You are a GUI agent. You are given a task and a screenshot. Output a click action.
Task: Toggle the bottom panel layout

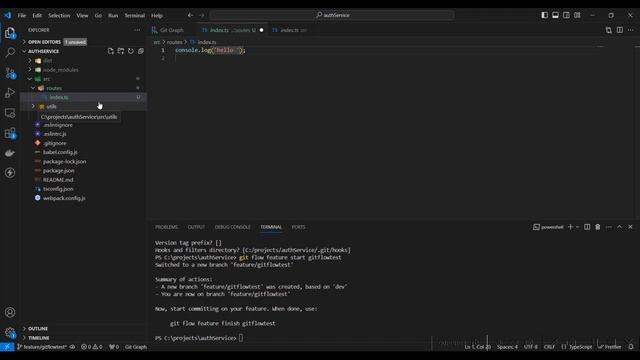[556, 15]
